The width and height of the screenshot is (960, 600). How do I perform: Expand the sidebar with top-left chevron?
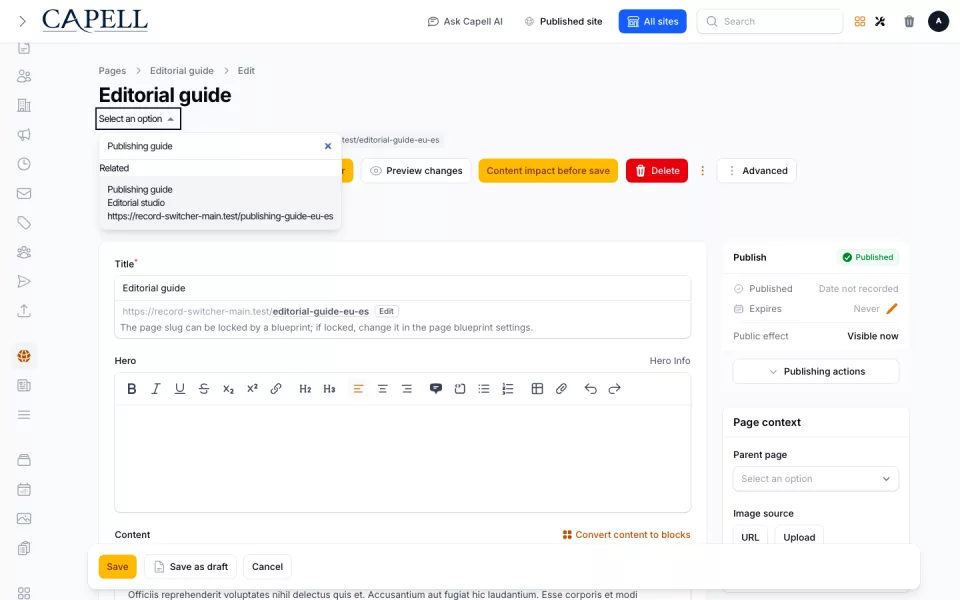pos(23,21)
